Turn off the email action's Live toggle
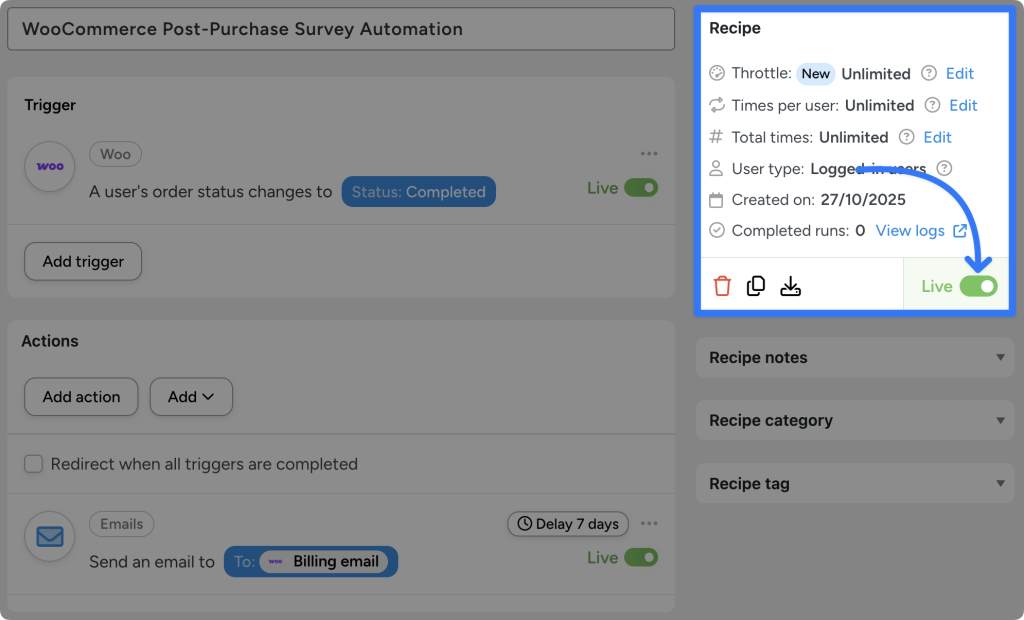The height and width of the screenshot is (620, 1024). tap(644, 557)
